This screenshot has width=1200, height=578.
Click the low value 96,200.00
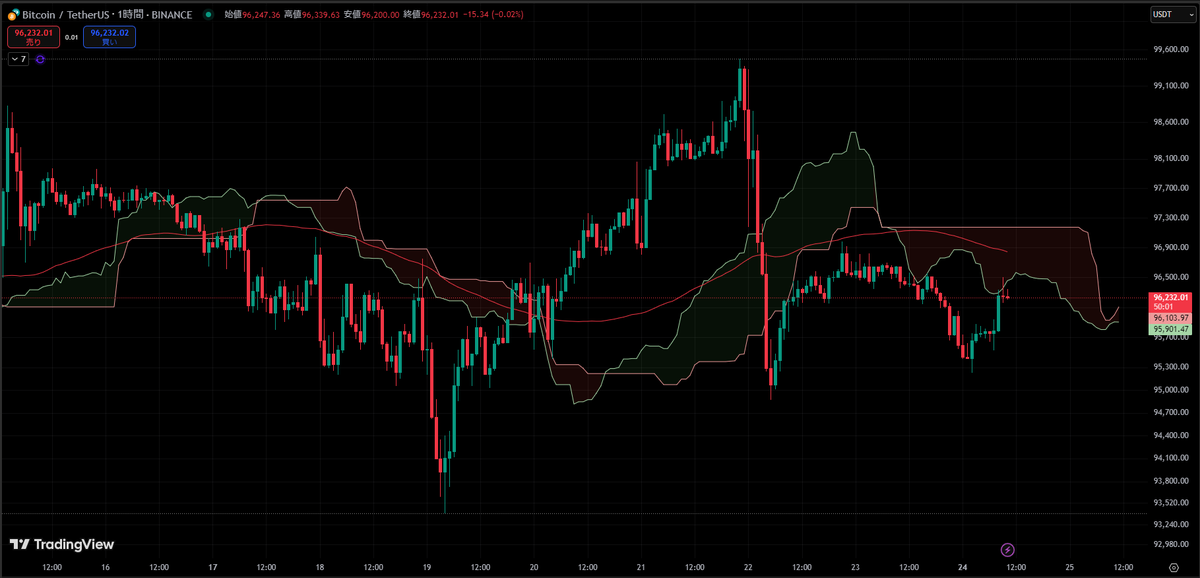[380, 15]
